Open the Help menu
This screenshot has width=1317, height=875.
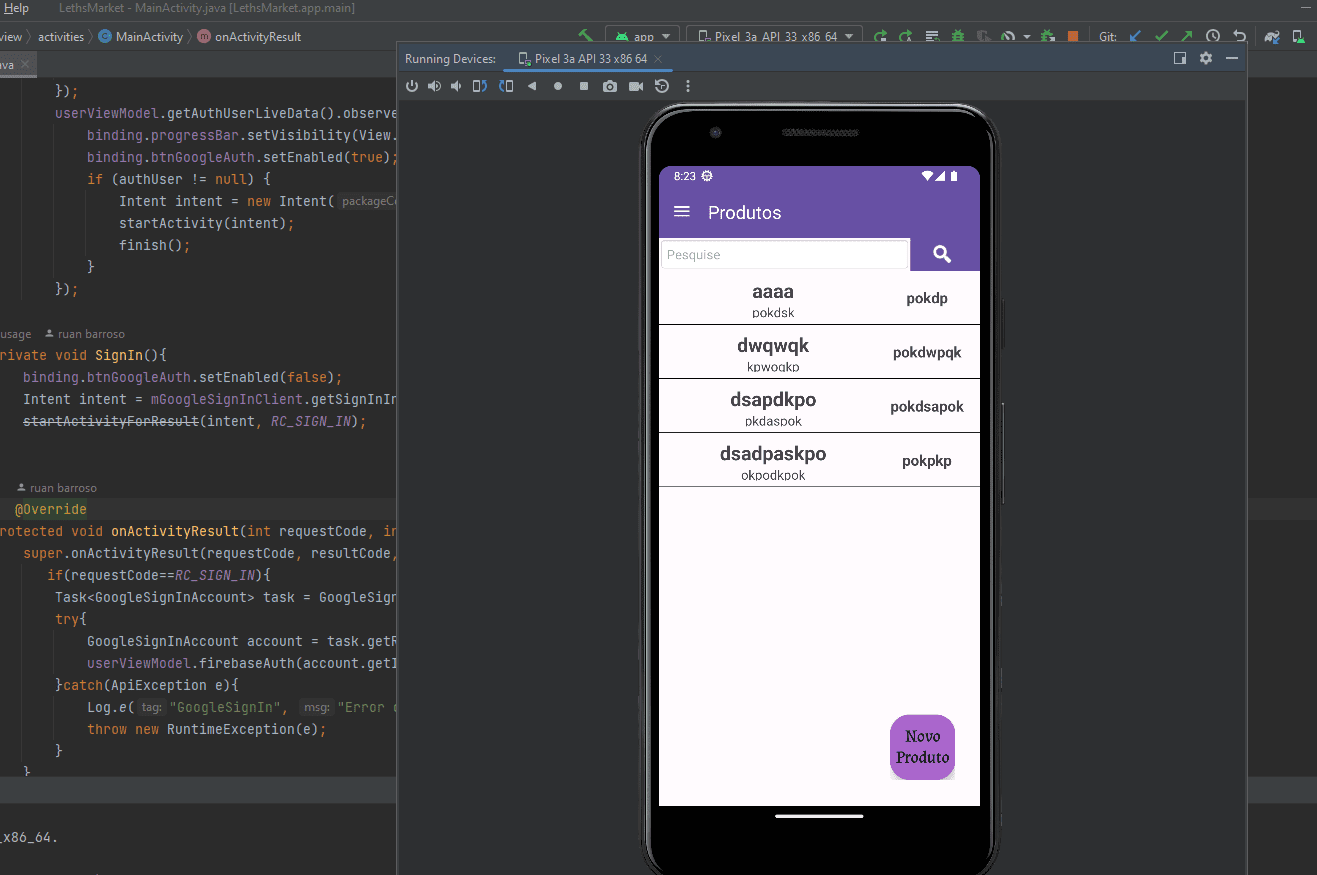tap(17, 8)
